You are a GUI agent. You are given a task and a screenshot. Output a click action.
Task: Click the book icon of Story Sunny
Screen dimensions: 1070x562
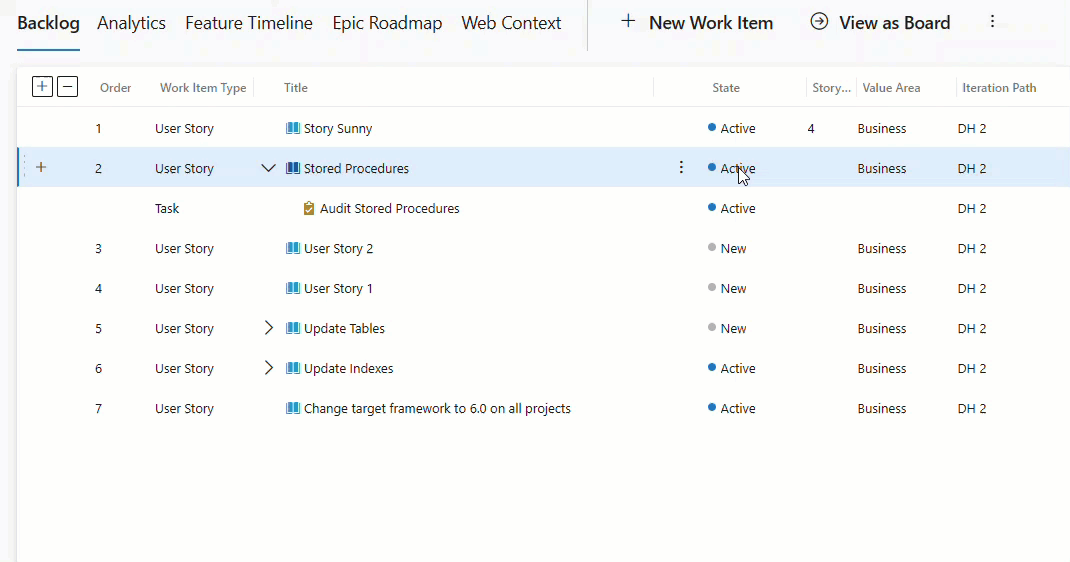293,128
